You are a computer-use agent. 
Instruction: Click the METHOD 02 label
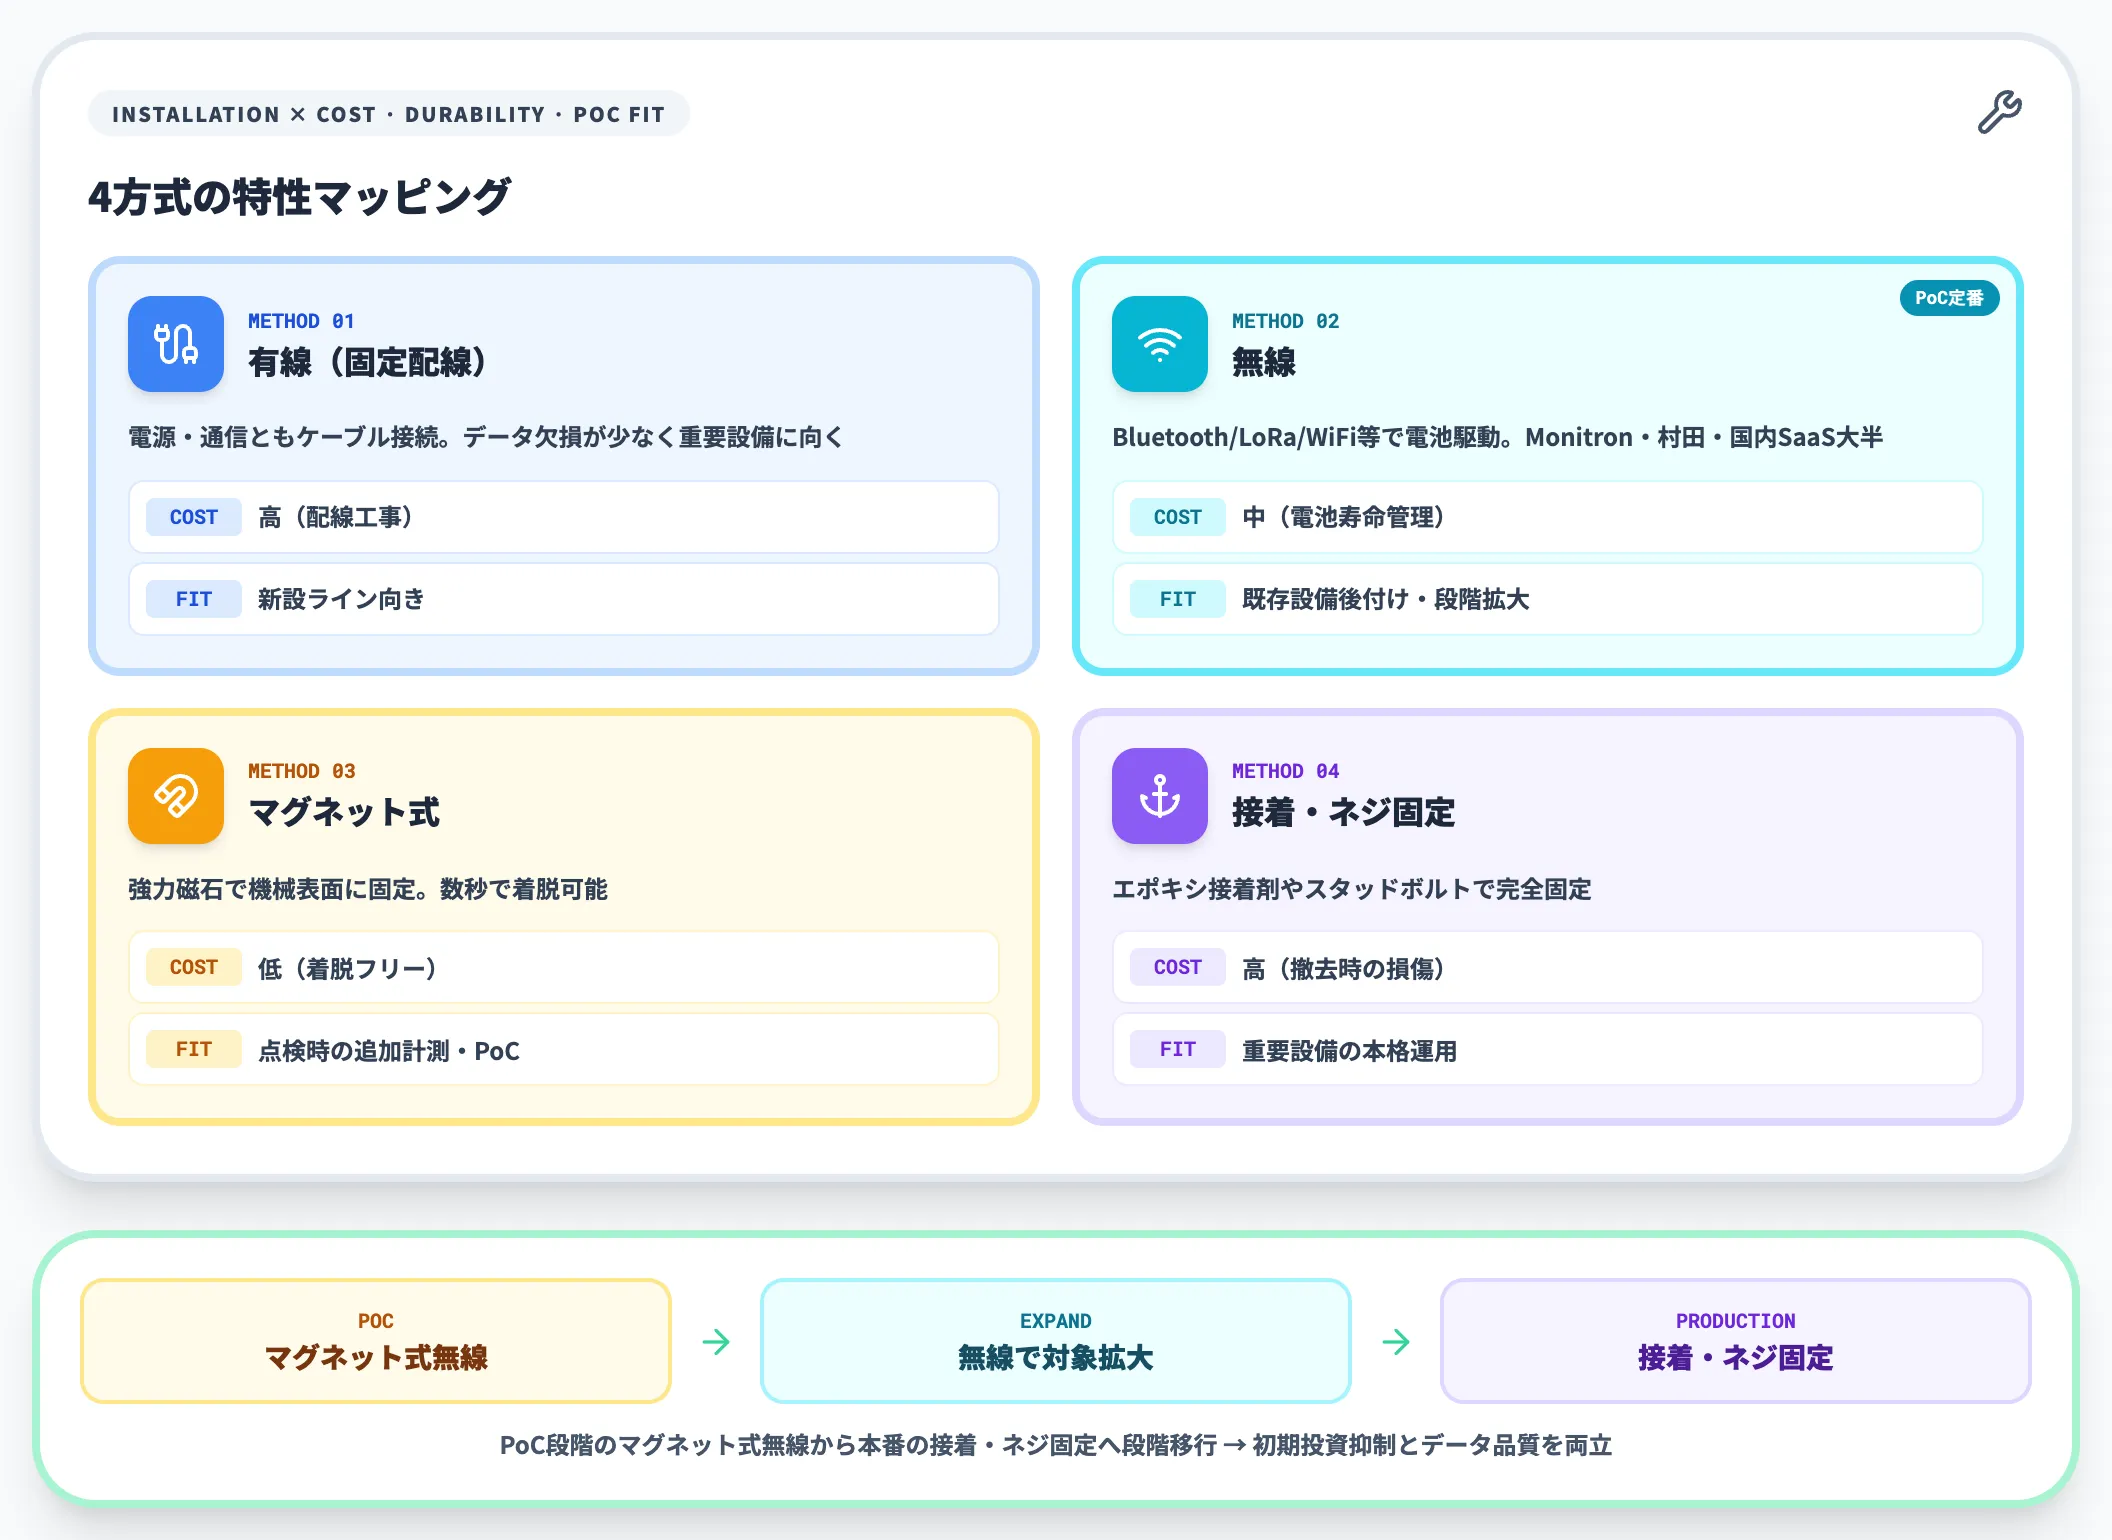1285,321
